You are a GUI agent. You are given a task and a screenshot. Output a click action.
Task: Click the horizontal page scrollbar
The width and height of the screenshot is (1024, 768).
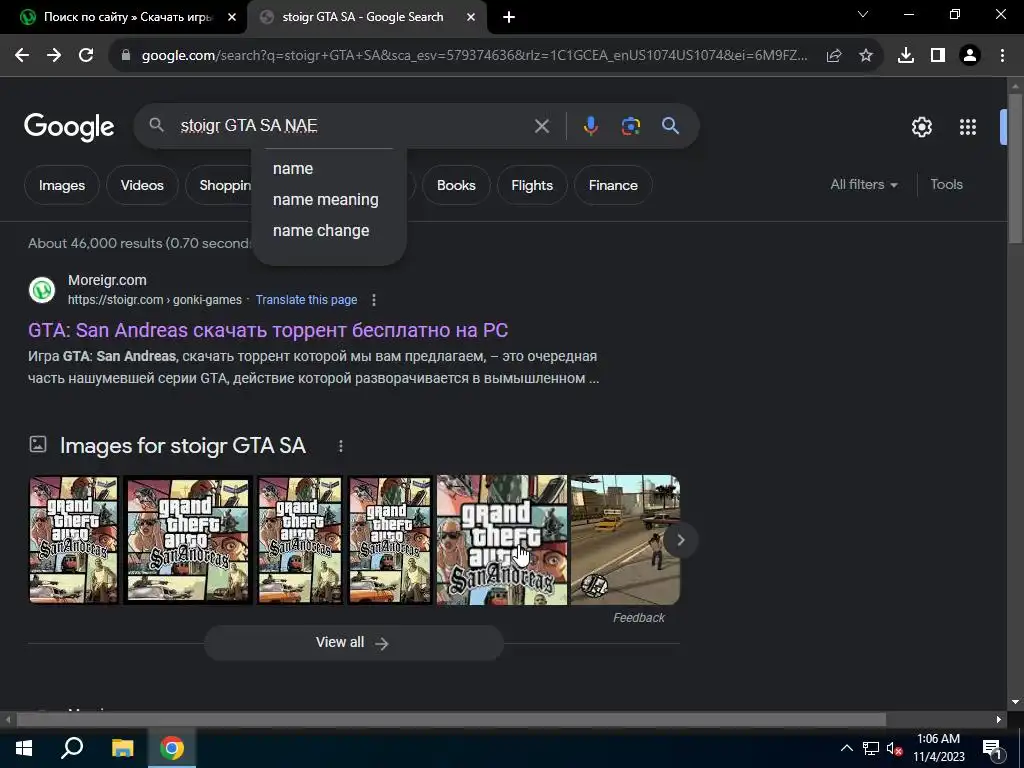[451, 720]
